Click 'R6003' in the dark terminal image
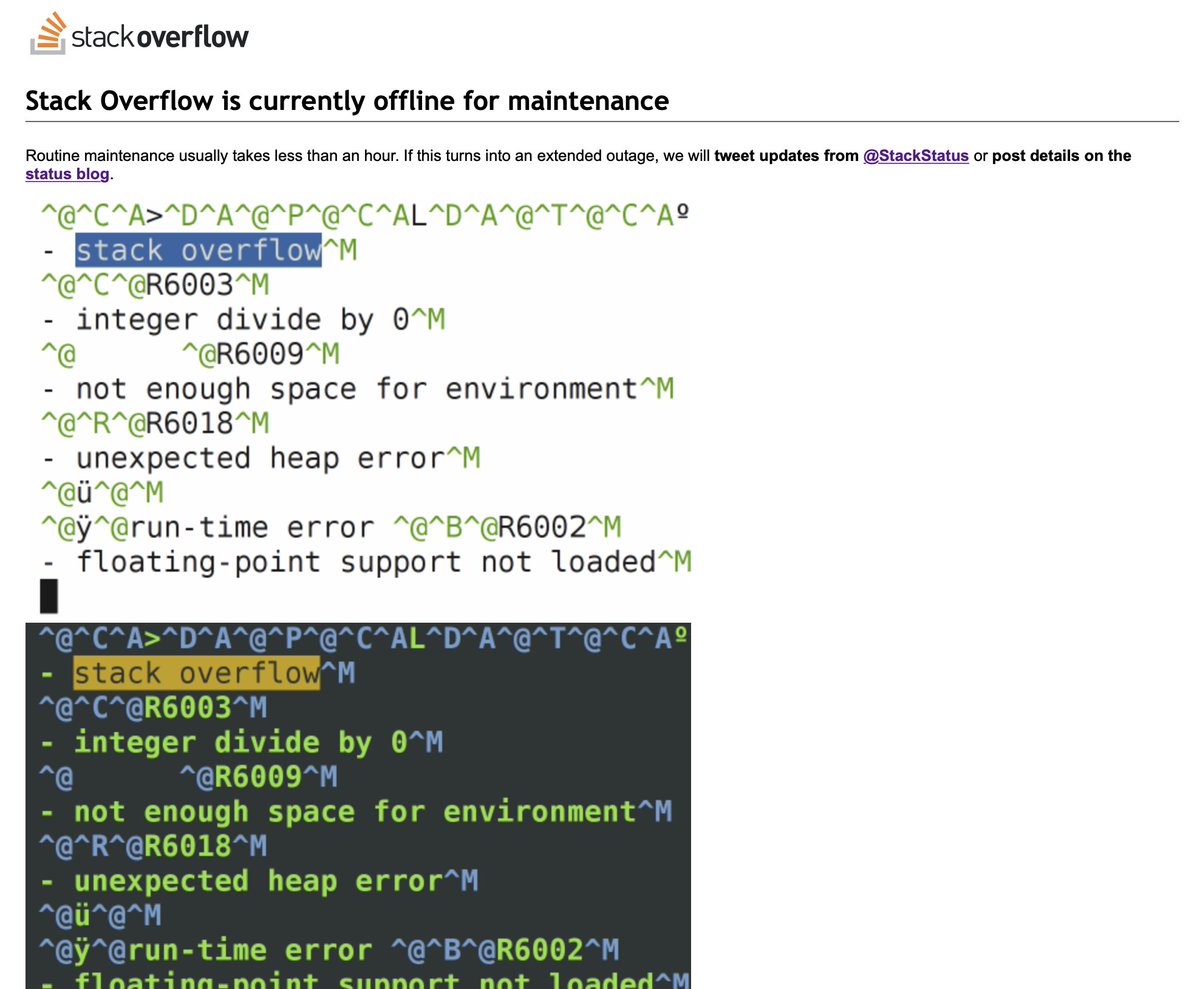Screen dimensions: 1200x989 click(187, 708)
